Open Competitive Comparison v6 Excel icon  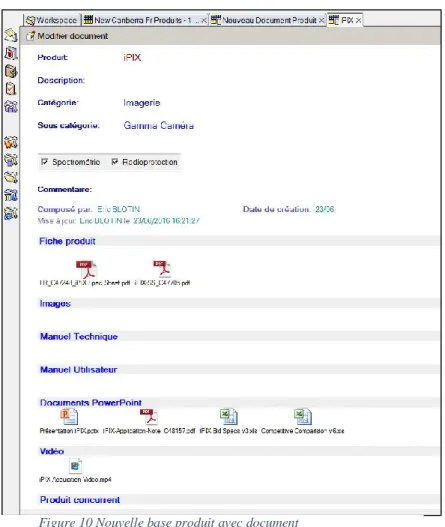pyautogui.click(x=302, y=417)
